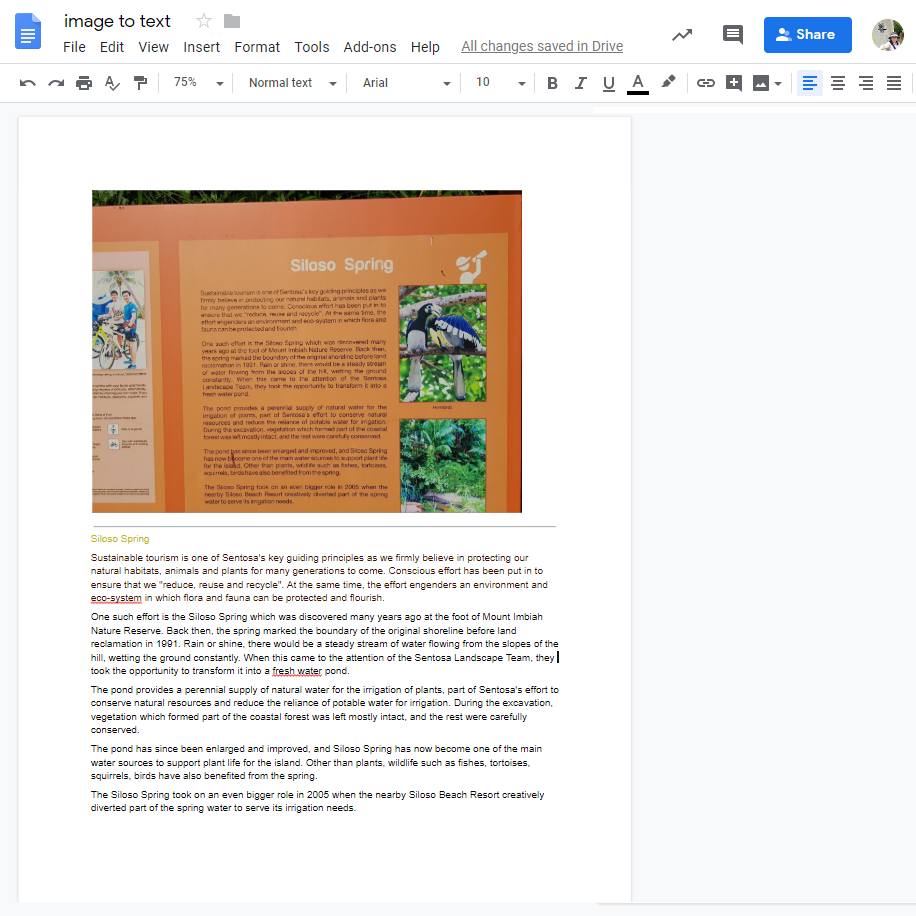
Task: Click All changes saved in Drive link
Action: pos(542,46)
